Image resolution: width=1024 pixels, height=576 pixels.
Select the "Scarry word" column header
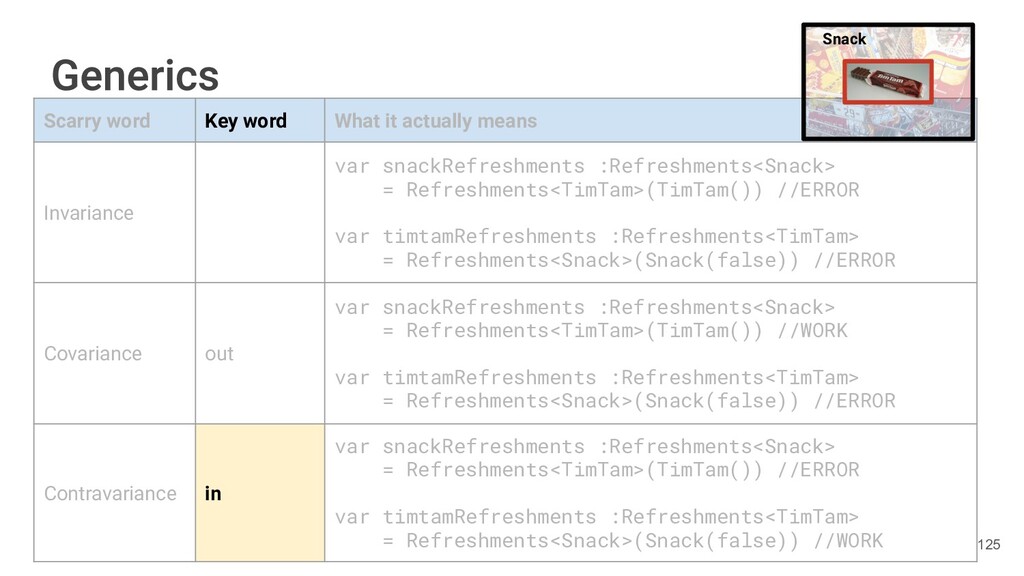[x=97, y=121]
